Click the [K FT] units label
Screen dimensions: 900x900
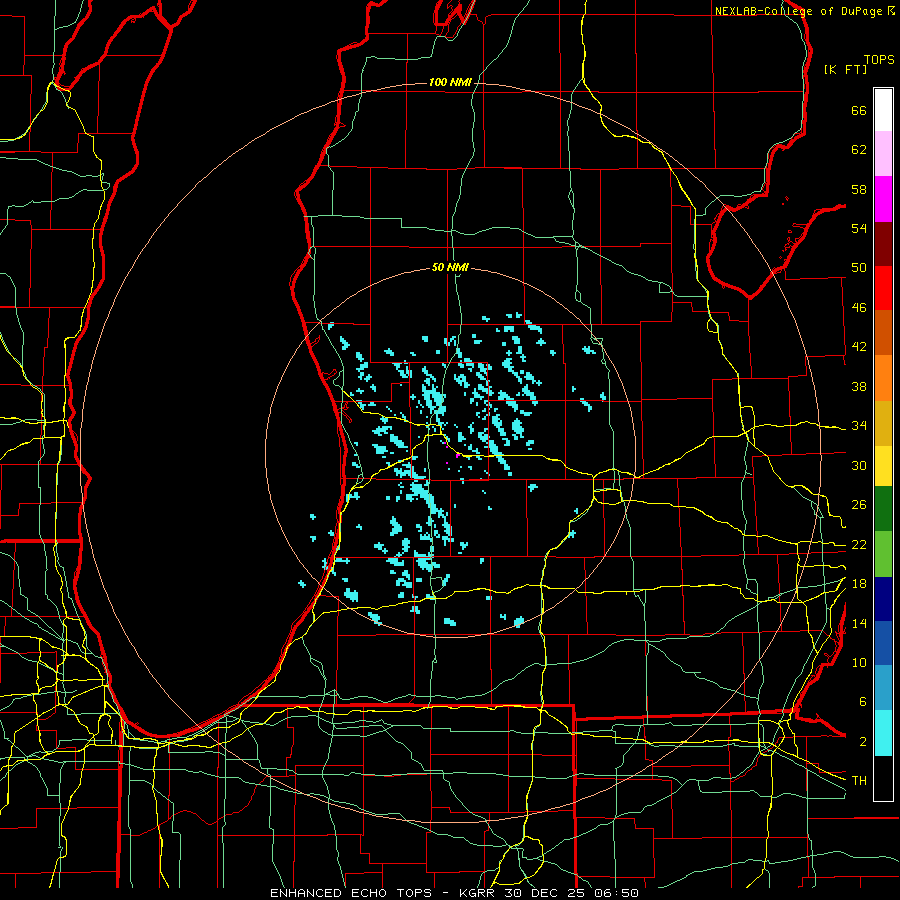coord(845,69)
